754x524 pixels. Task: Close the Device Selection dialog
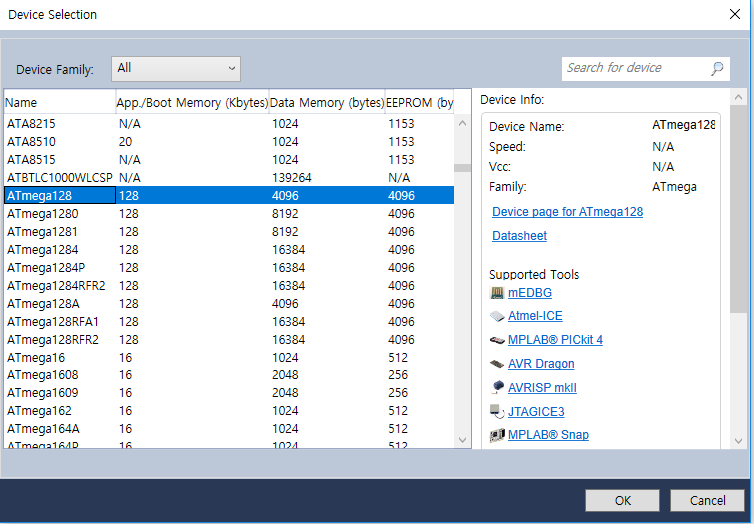click(x=735, y=14)
